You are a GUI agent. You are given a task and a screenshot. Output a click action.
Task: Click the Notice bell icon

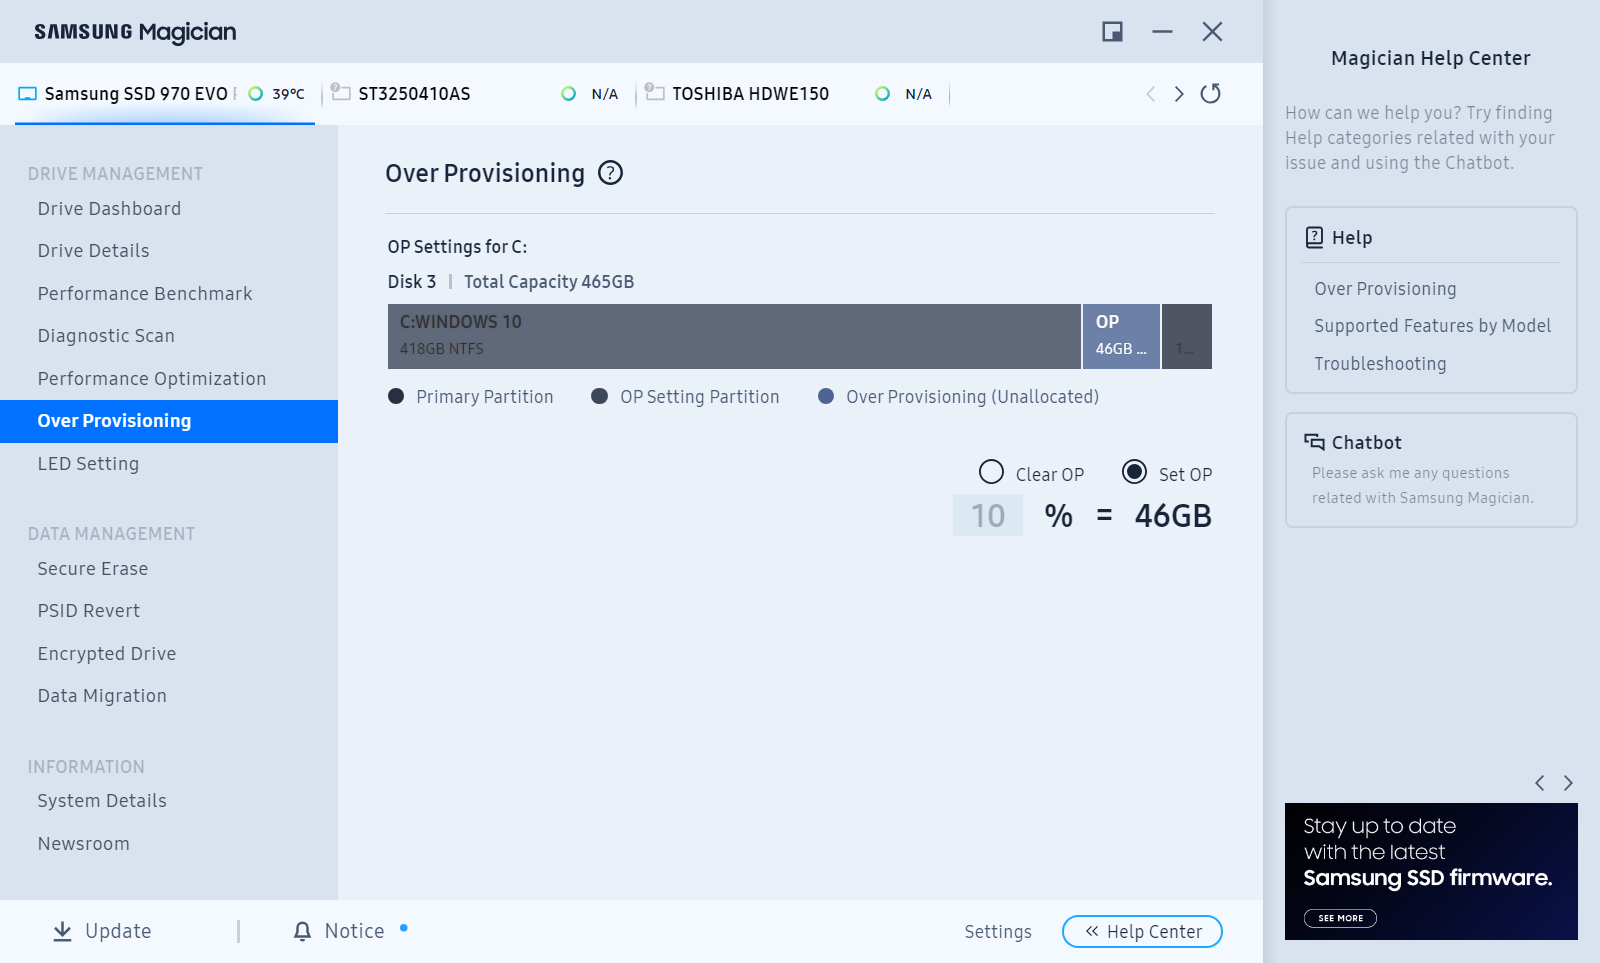point(302,932)
